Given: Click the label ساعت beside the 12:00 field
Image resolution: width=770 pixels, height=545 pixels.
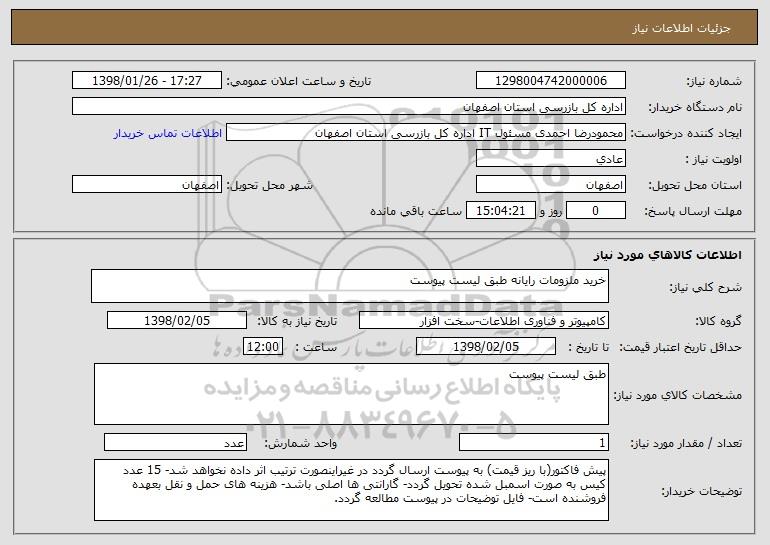Looking at the screenshot, I should 316,347.
